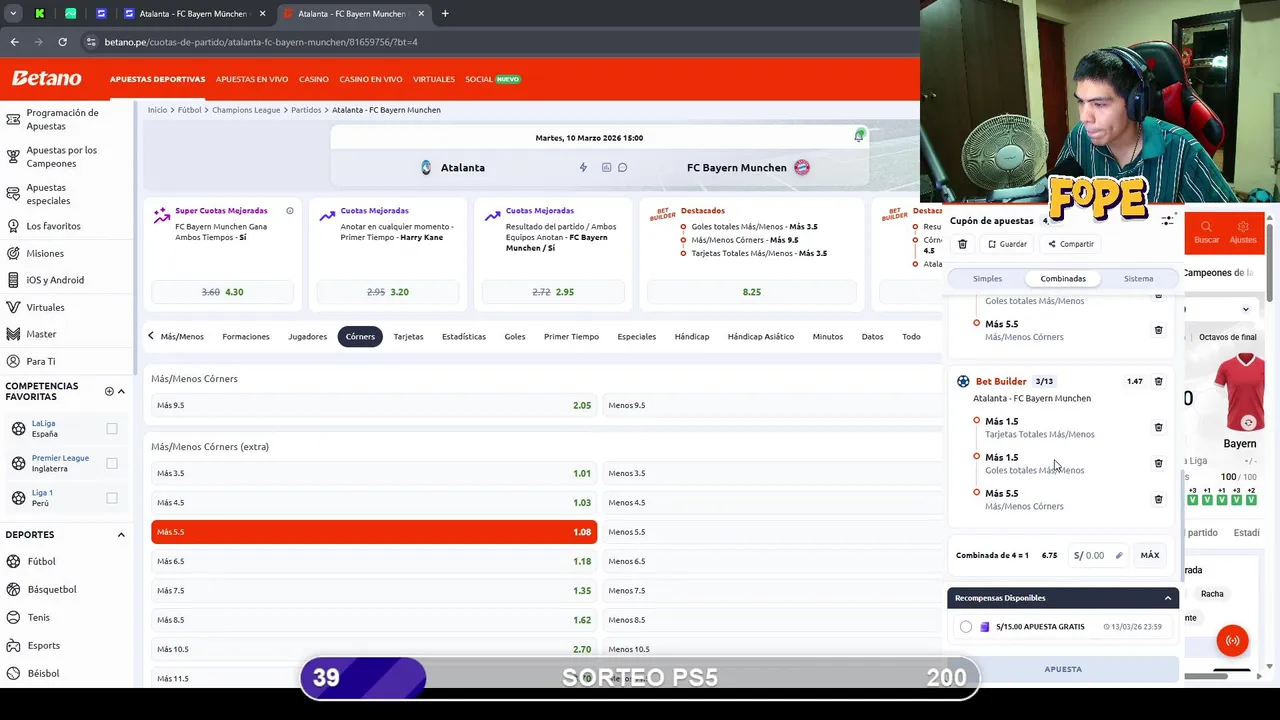1280x720 pixels.
Task: Select the S/15.00 Apuesta Gratis radio button
Action: [966, 627]
